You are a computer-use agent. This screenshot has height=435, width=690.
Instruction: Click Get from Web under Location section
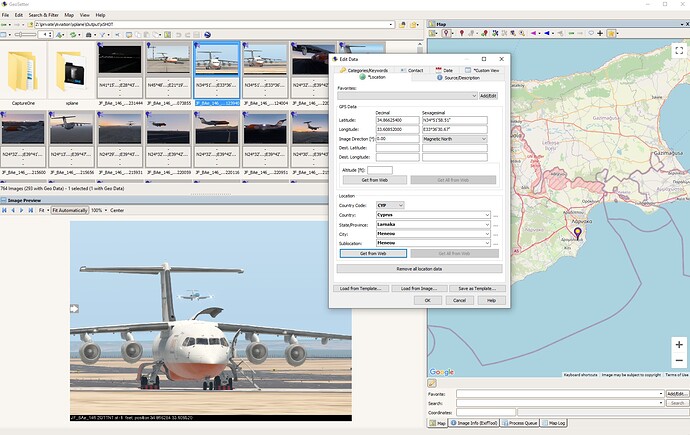373,253
